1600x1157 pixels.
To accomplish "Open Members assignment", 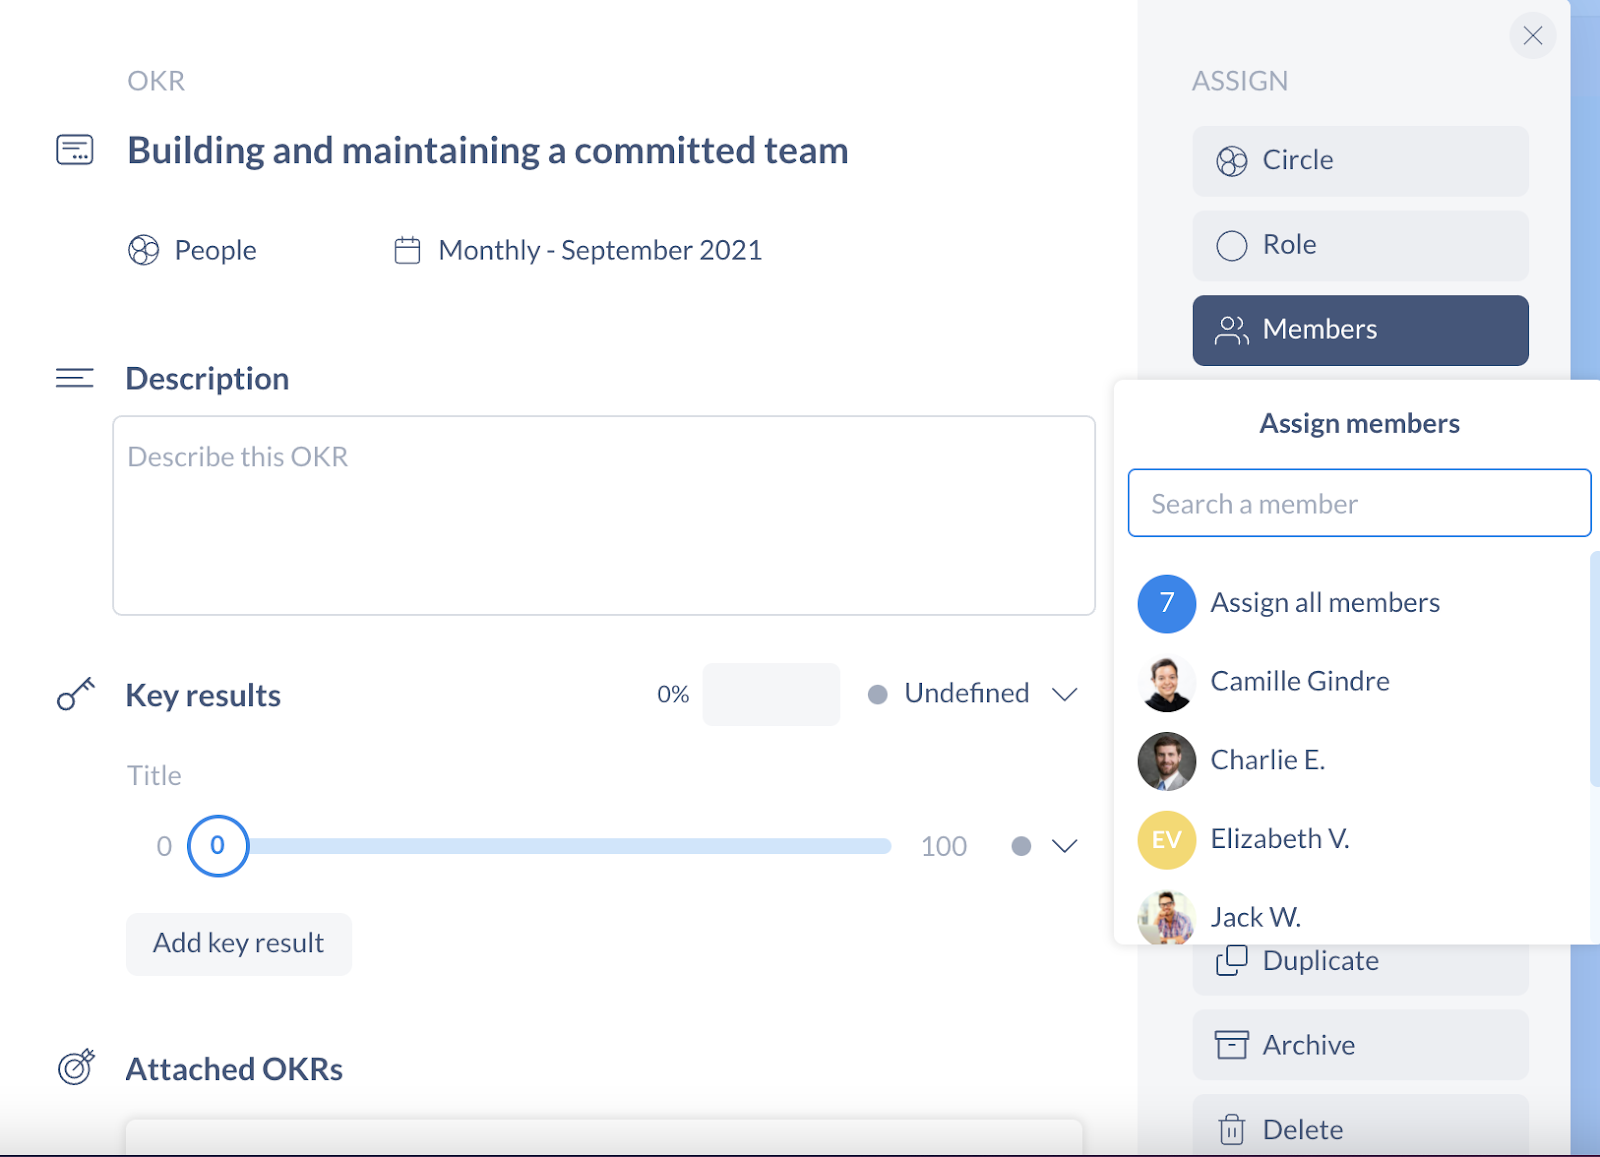I will coord(1360,330).
